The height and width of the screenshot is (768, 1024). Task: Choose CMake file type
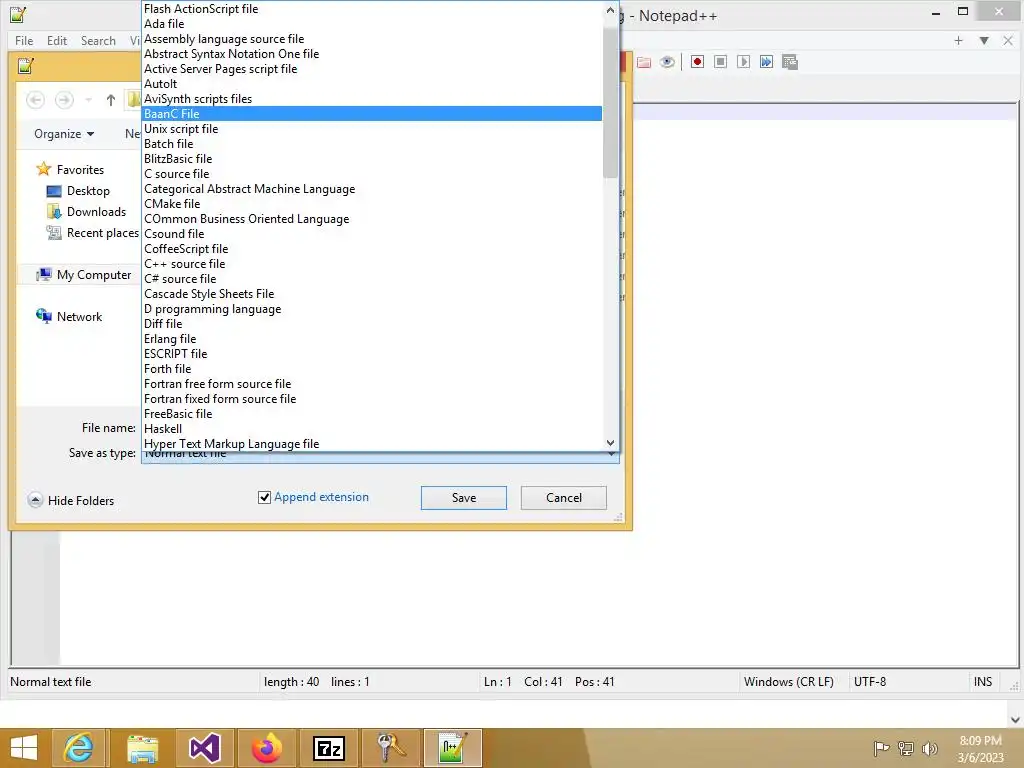pos(372,204)
